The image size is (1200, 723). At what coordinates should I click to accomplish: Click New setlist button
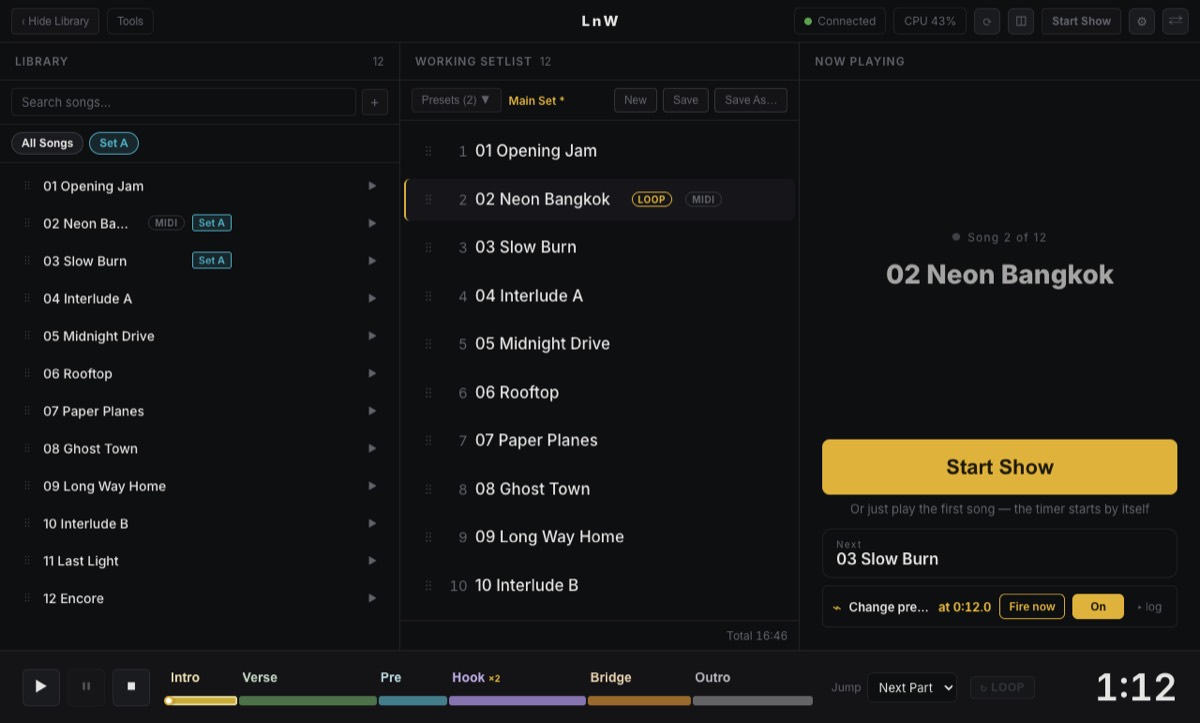point(636,100)
